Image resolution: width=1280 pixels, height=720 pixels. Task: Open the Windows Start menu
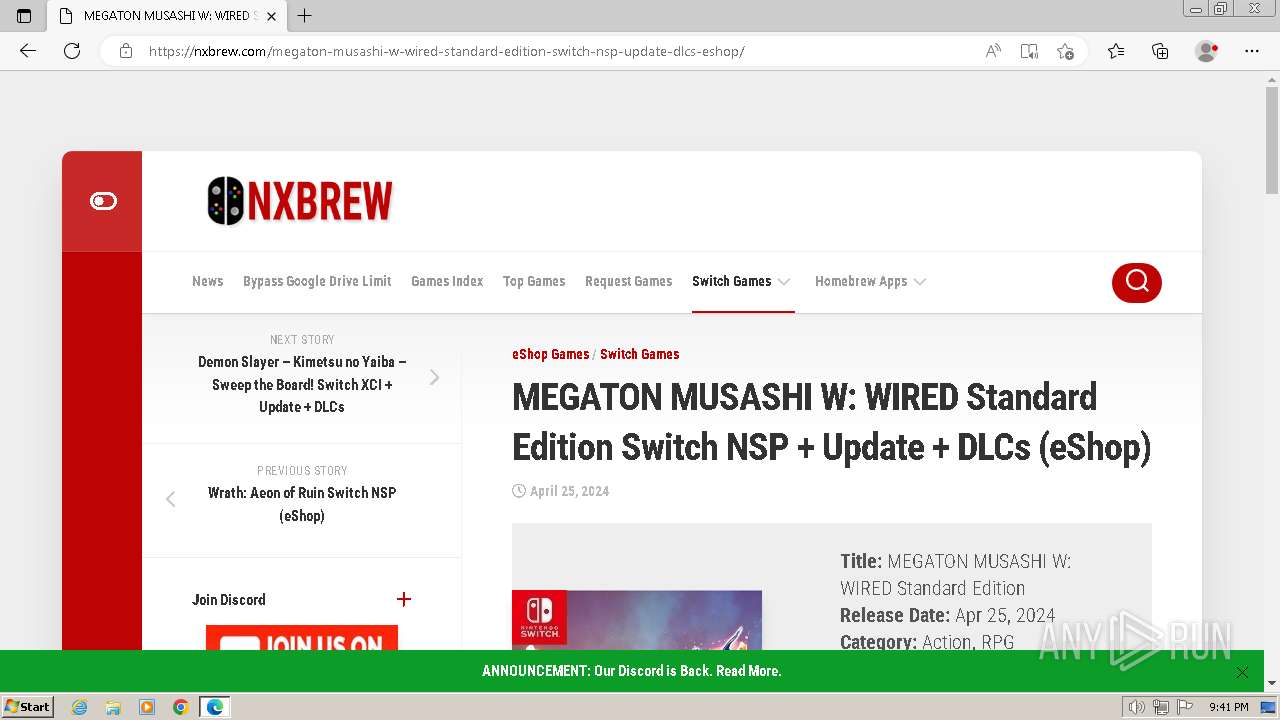[28, 706]
